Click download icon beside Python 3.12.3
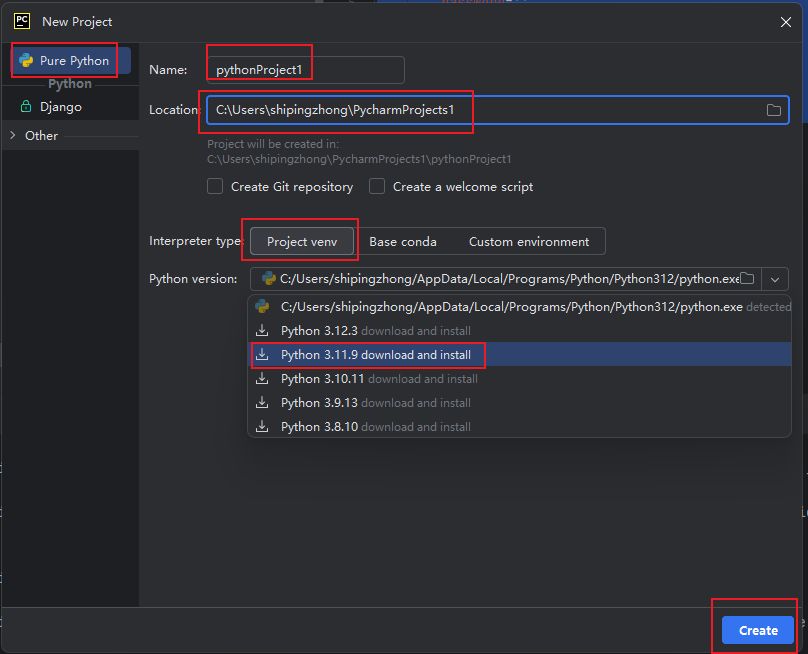This screenshot has width=808, height=654. click(x=263, y=331)
